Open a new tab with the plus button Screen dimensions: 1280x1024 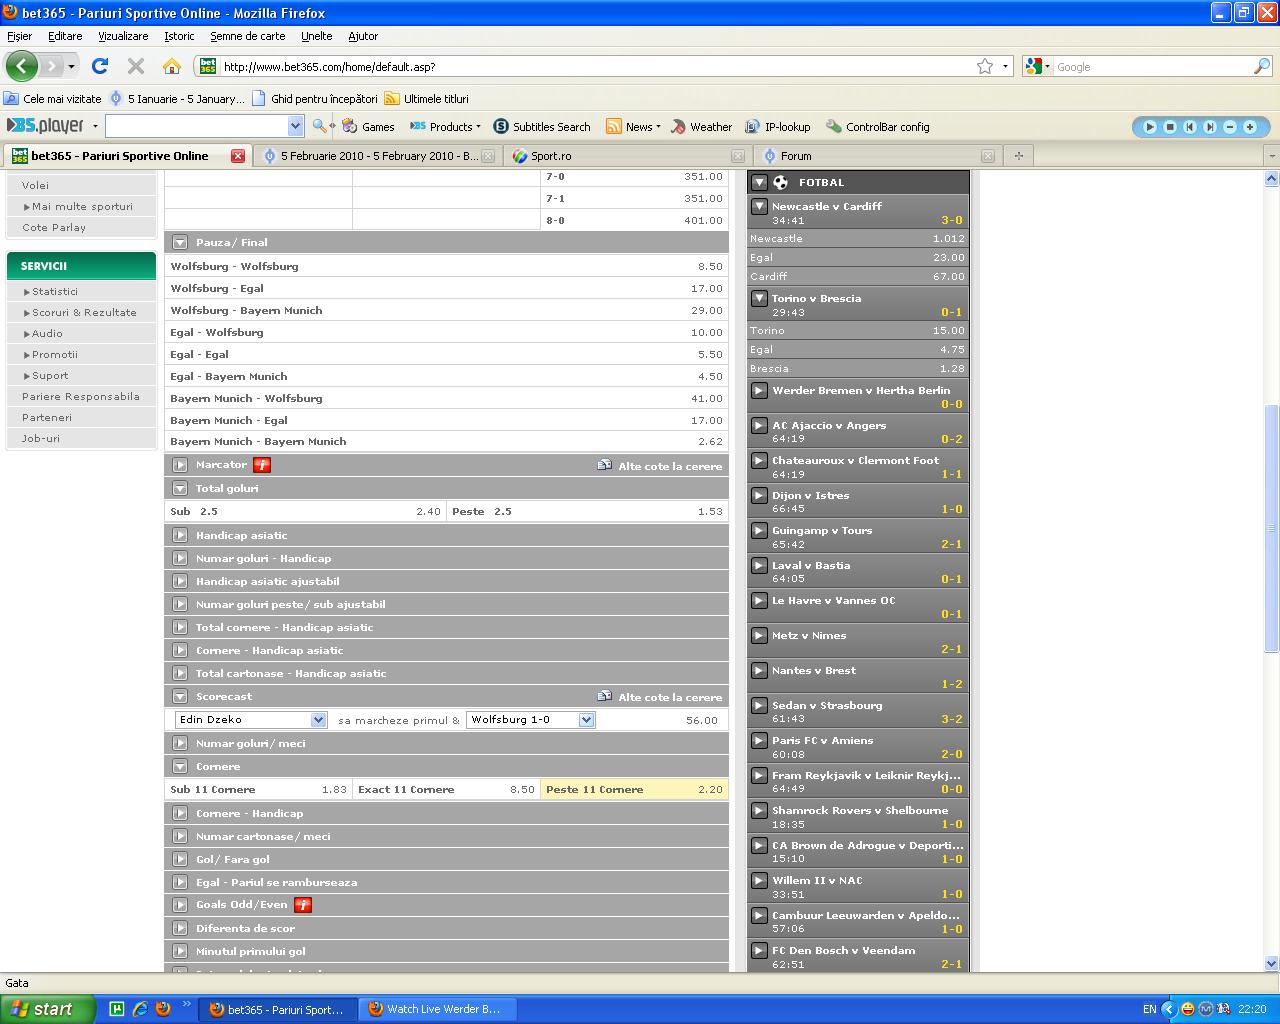(1019, 156)
